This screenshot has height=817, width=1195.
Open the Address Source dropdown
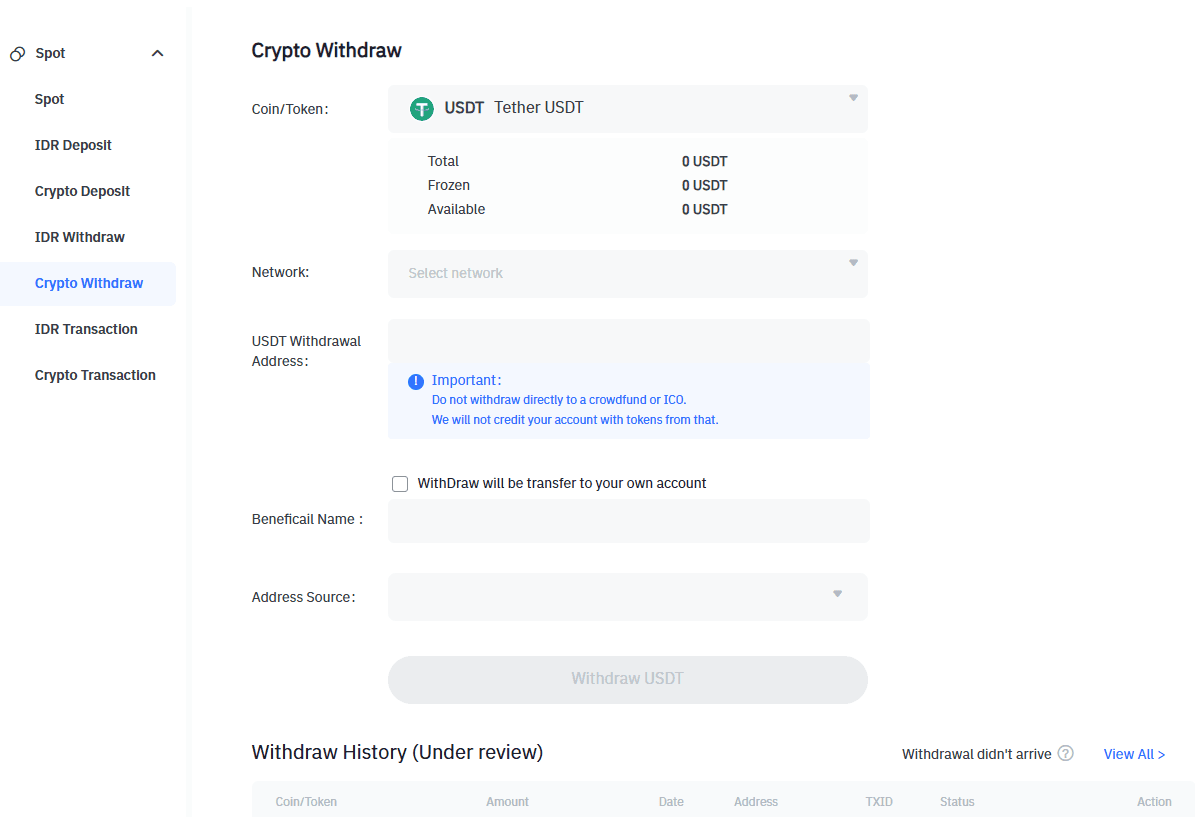click(x=627, y=595)
